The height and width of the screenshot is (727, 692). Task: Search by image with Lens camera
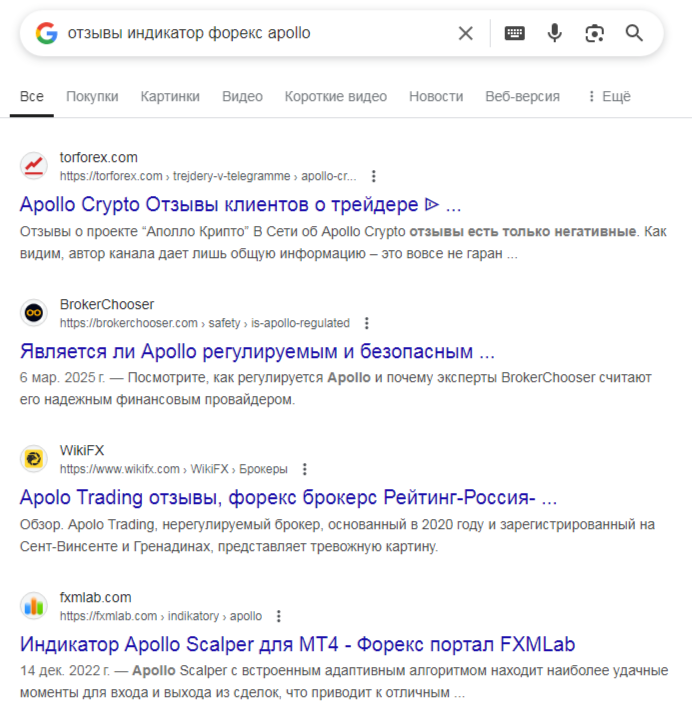click(595, 33)
